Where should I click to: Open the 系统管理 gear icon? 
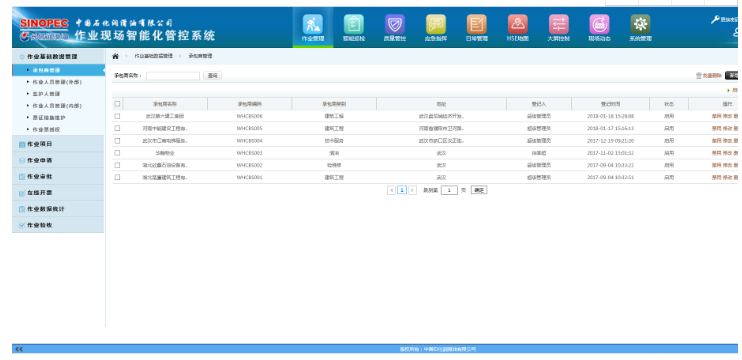click(640, 24)
